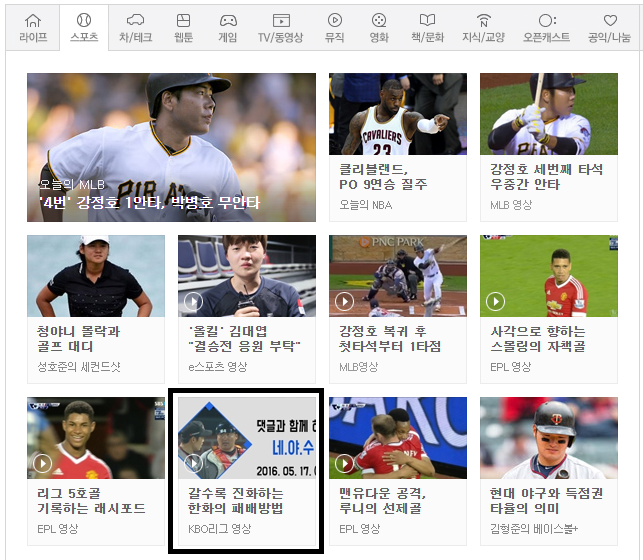Screen dimensions: 643x560
Task: Click the 책/문화 book icon
Action: [427, 20]
